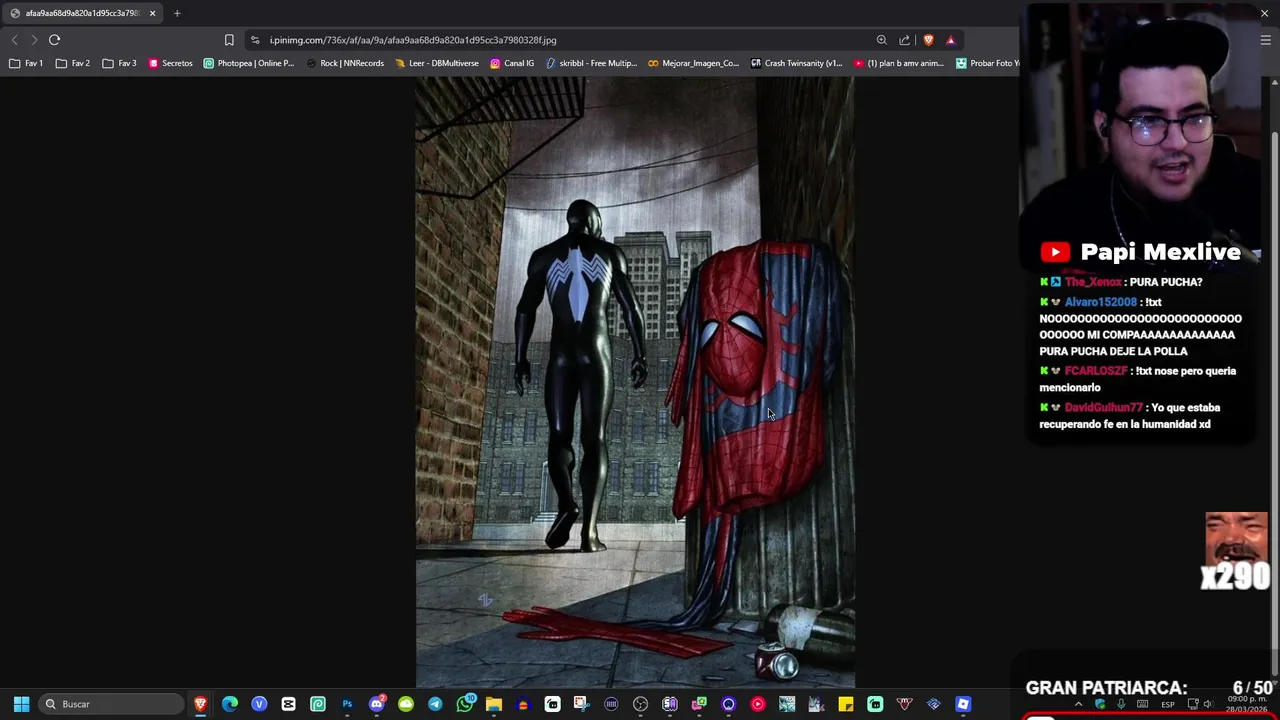
Task: Click the zoom magnifier icon in address bar
Action: [x=881, y=40]
